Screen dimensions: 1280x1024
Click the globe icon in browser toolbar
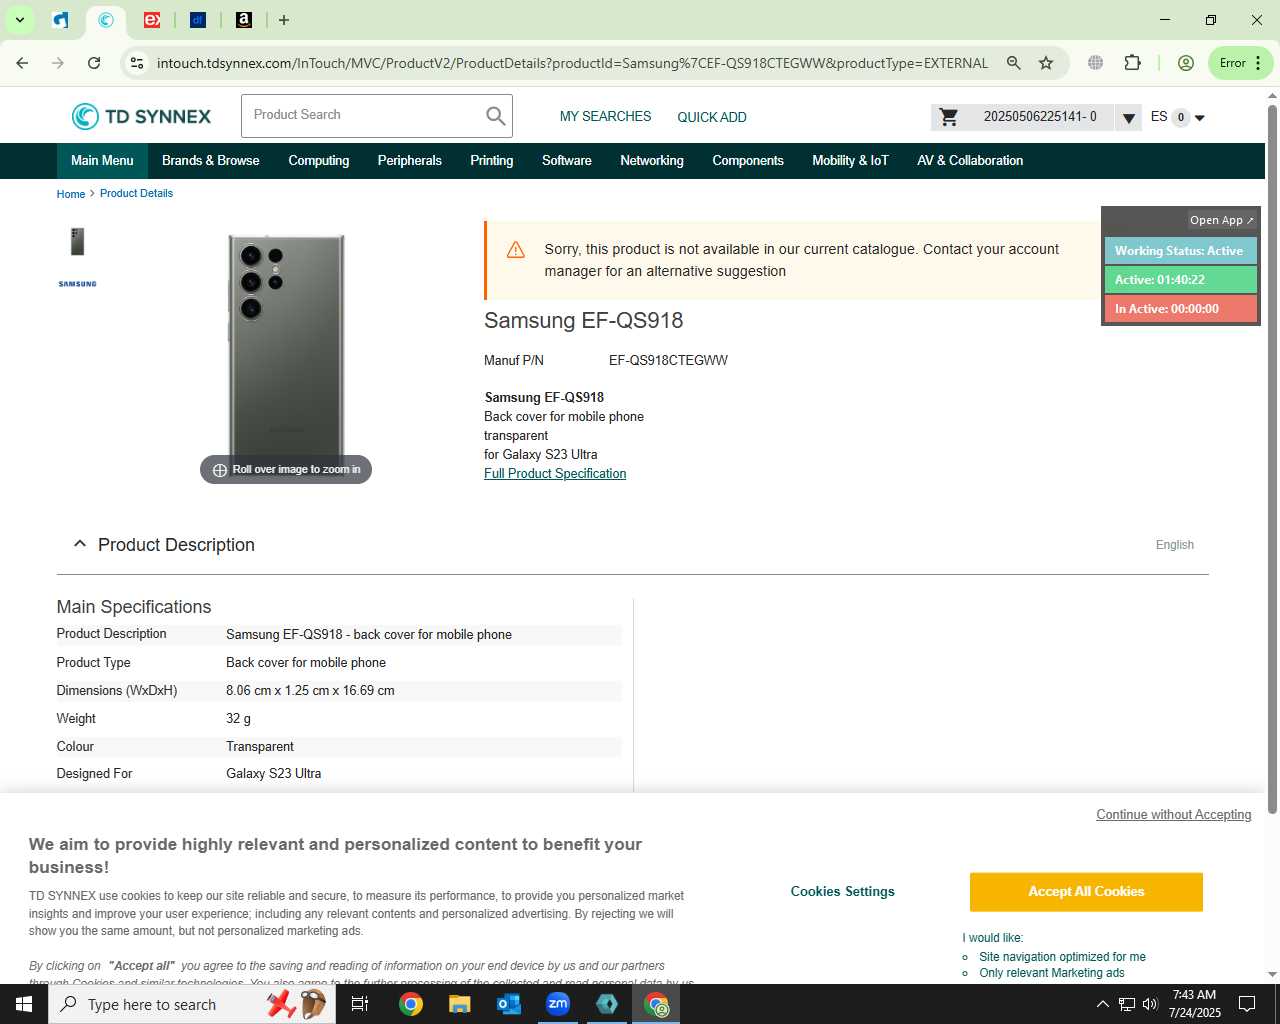coord(1096,63)
